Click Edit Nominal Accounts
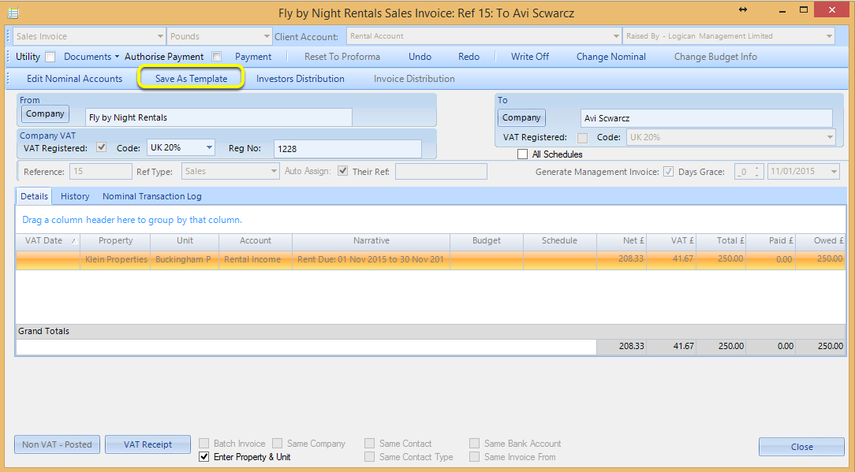Image resolution: width=855 pixels, height=472 pixels. [x=74, y=78]
